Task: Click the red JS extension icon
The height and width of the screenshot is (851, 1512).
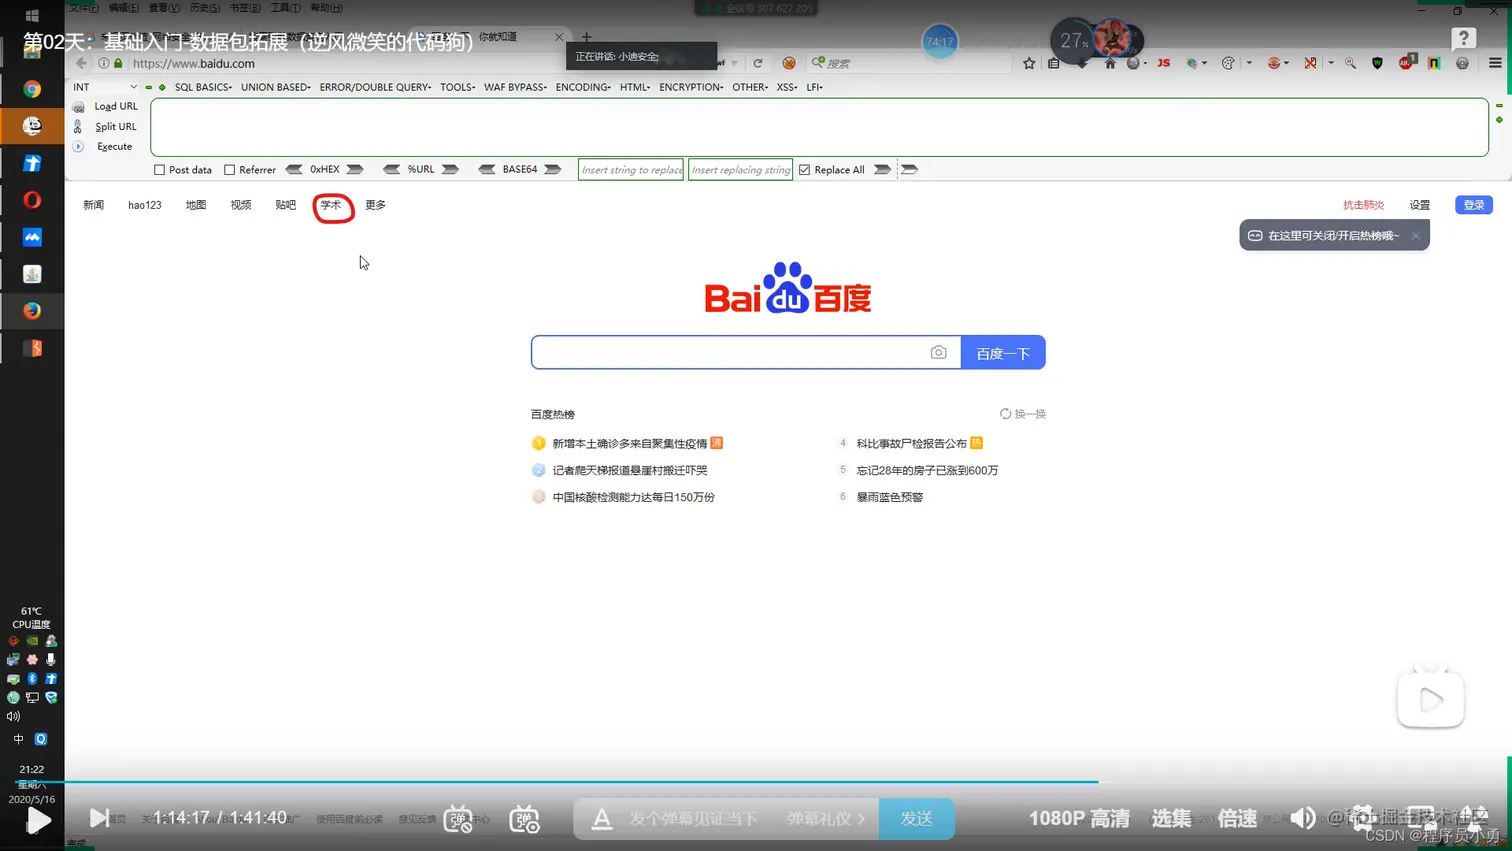Action: coord(1163,63)
